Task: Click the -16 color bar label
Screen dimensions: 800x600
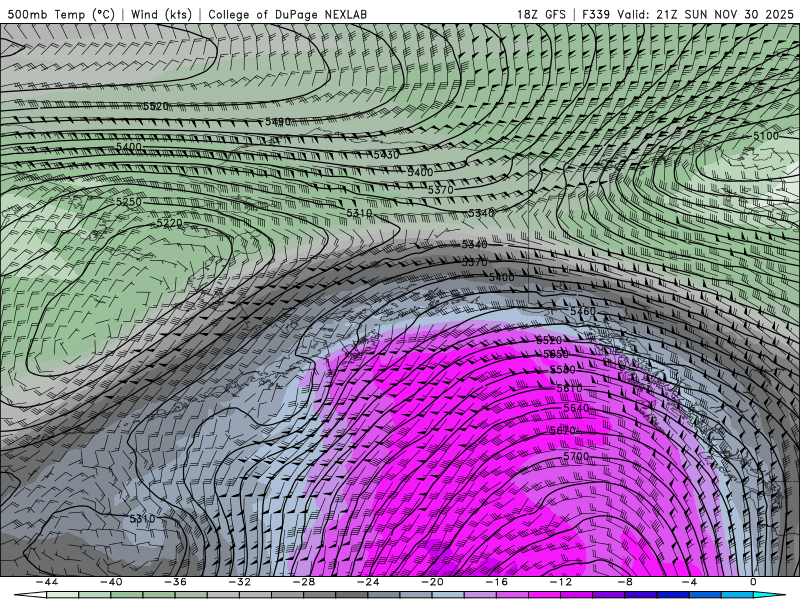Action: [496, 582]
